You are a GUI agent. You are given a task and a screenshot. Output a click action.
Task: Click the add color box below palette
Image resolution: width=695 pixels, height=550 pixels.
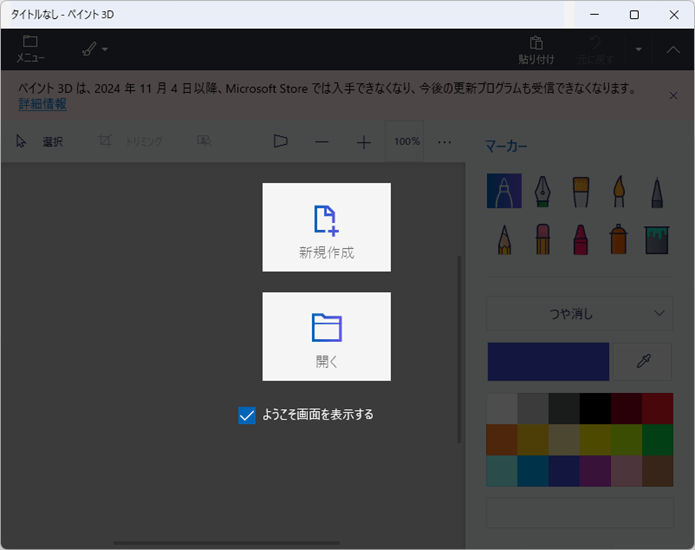click(580, 512)
